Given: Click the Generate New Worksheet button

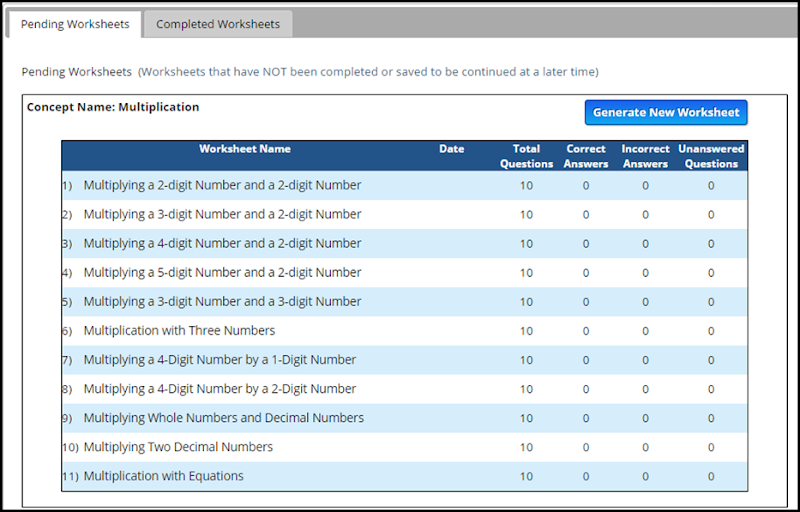Looking at the screenshot, I should pyautogui.click(x=666, y=112).
